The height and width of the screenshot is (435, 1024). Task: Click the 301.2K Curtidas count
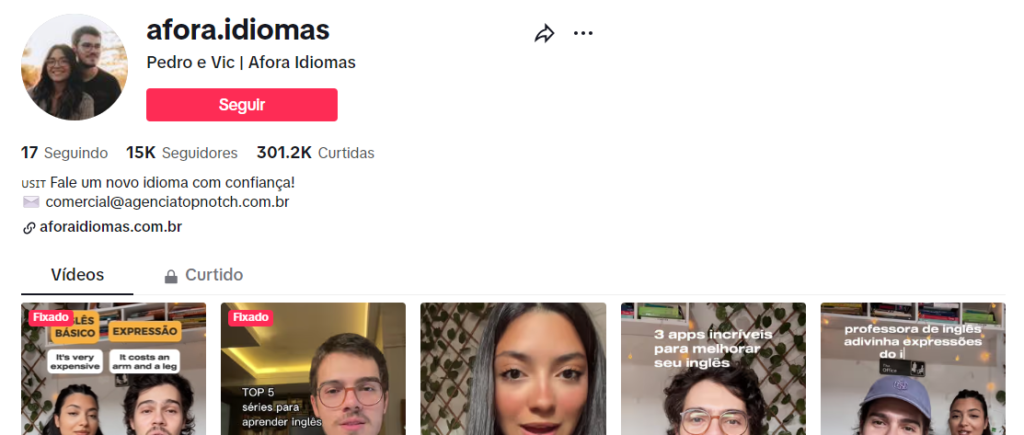click(315, 153)
